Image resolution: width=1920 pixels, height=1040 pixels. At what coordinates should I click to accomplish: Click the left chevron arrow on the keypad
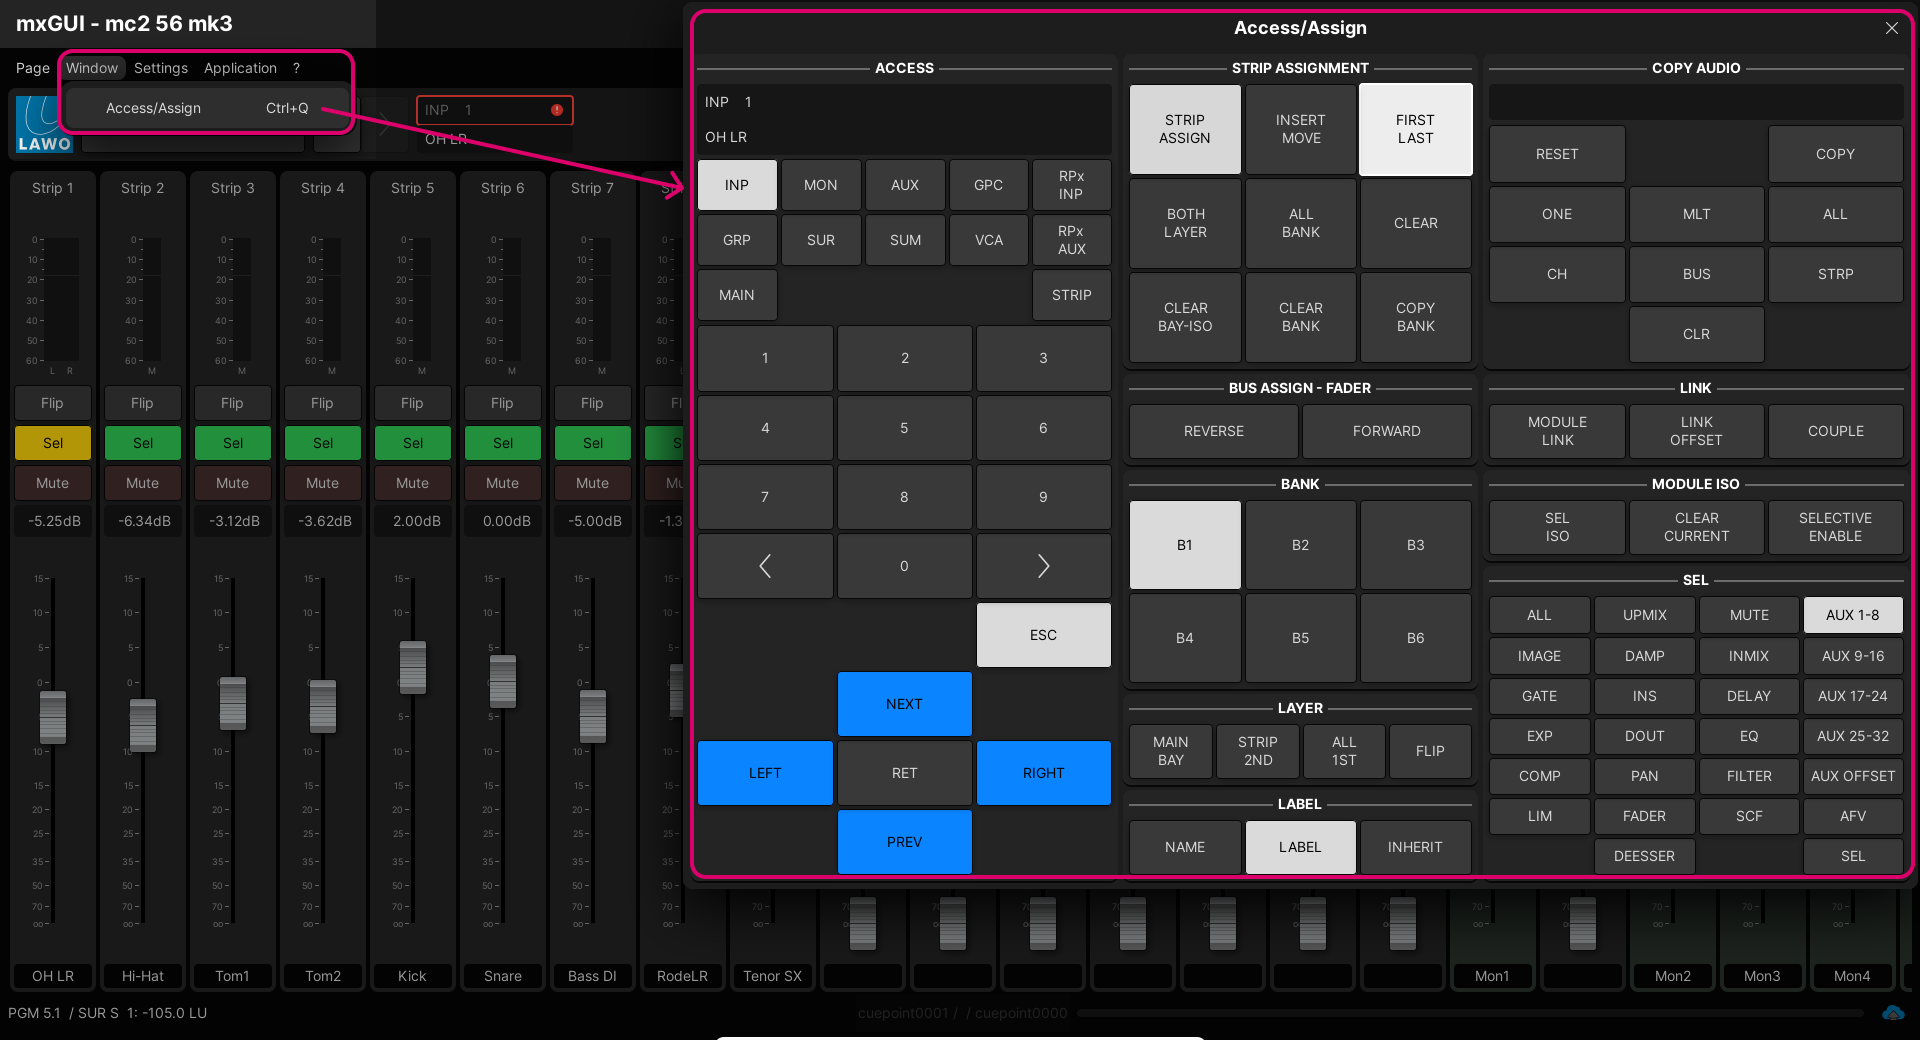pos(765,566)
